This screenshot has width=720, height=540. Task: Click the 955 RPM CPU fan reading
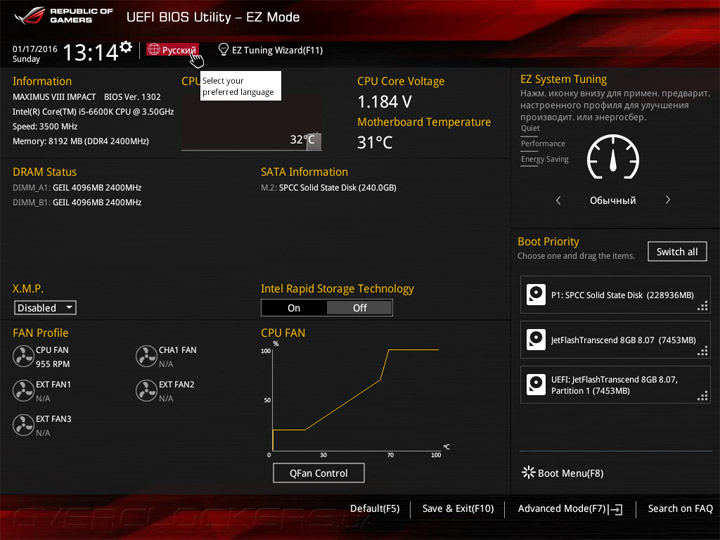click(x=53, y=364)
